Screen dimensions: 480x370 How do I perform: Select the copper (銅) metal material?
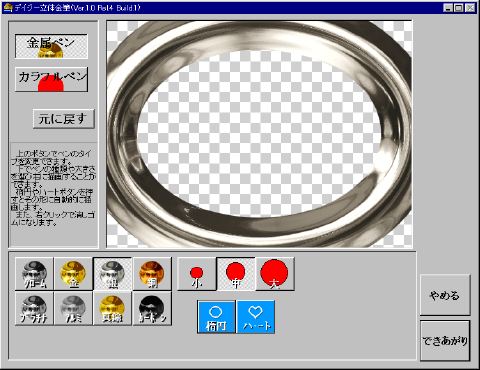[152, 274]
